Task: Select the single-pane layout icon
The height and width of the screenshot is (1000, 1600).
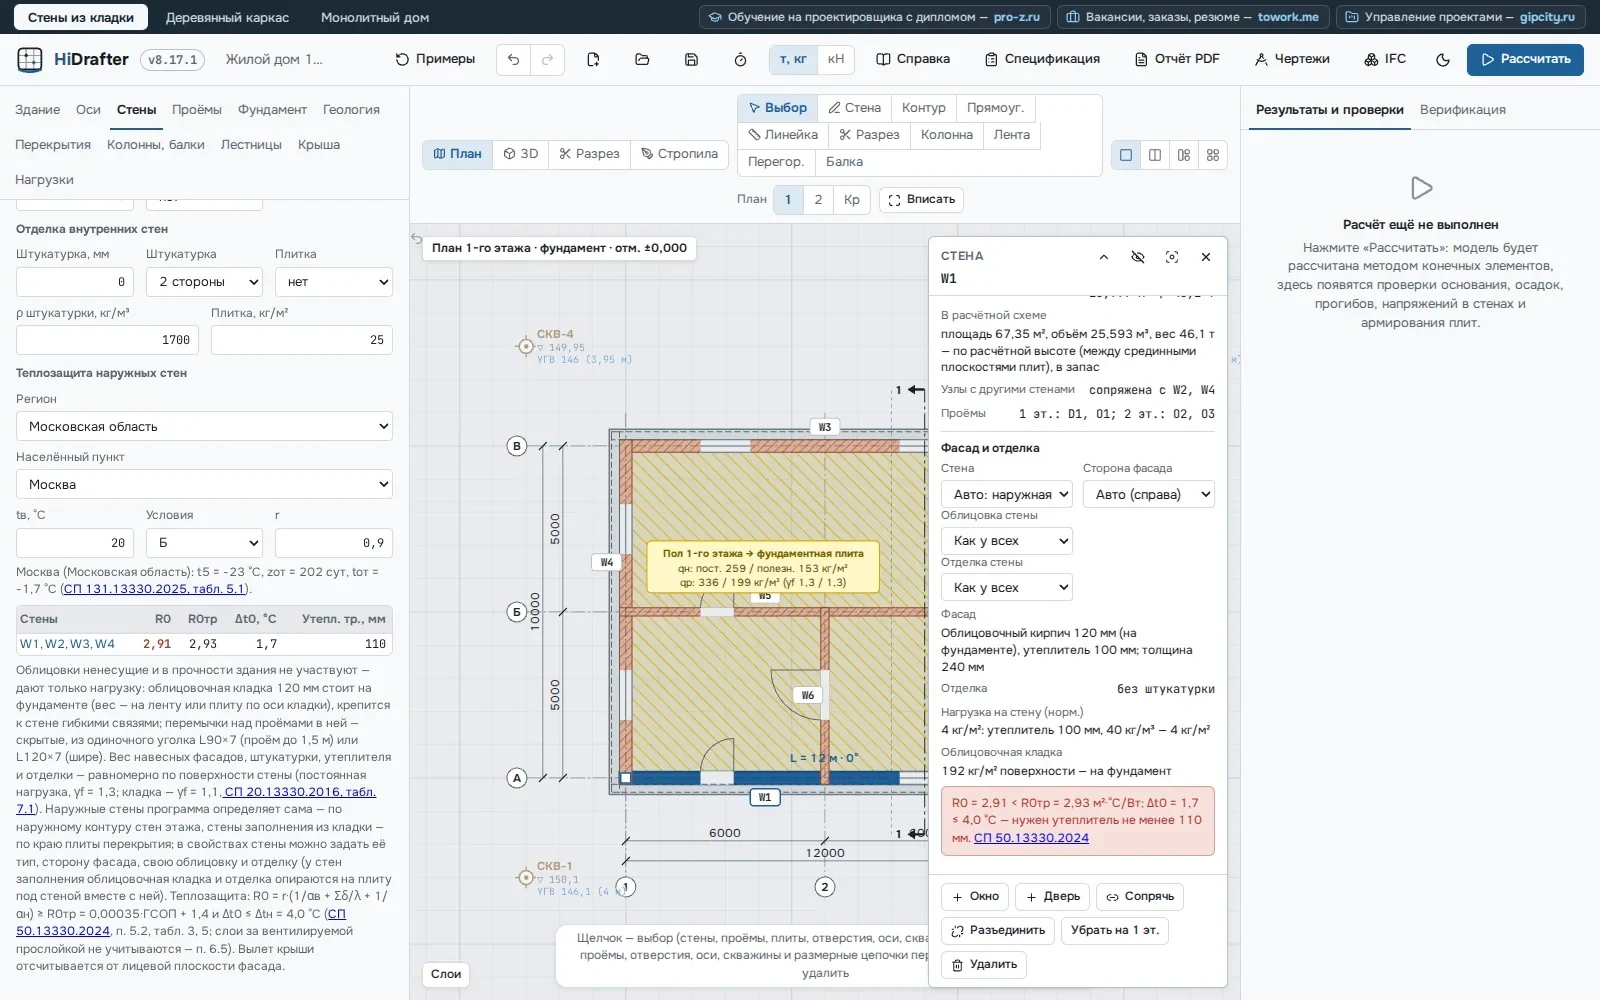Action: pyautogui.click(x=1126, y=155)
